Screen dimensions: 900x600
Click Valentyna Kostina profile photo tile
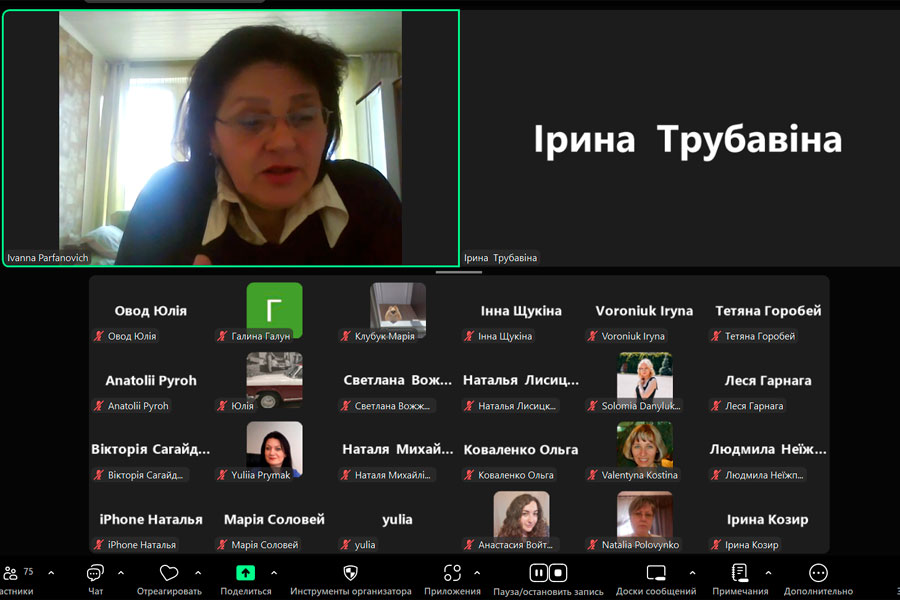[645, 449]
